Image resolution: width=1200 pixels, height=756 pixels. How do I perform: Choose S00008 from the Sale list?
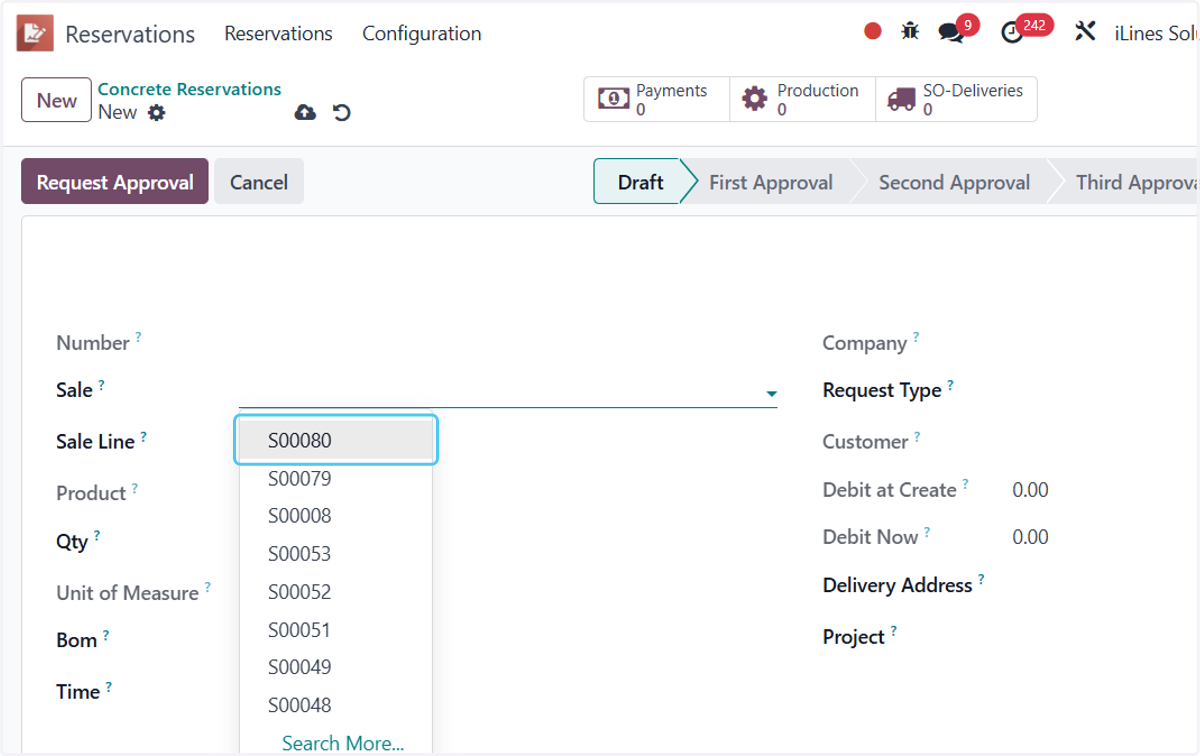click(x=336, y=516)
